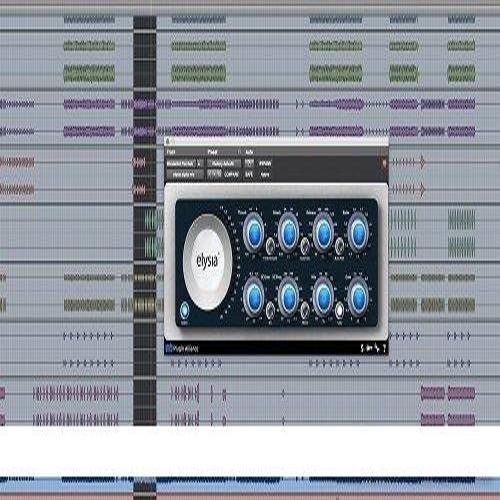The image size is (500, 500).
Task: Click the Native format button
Action: [x=265, y=174]
